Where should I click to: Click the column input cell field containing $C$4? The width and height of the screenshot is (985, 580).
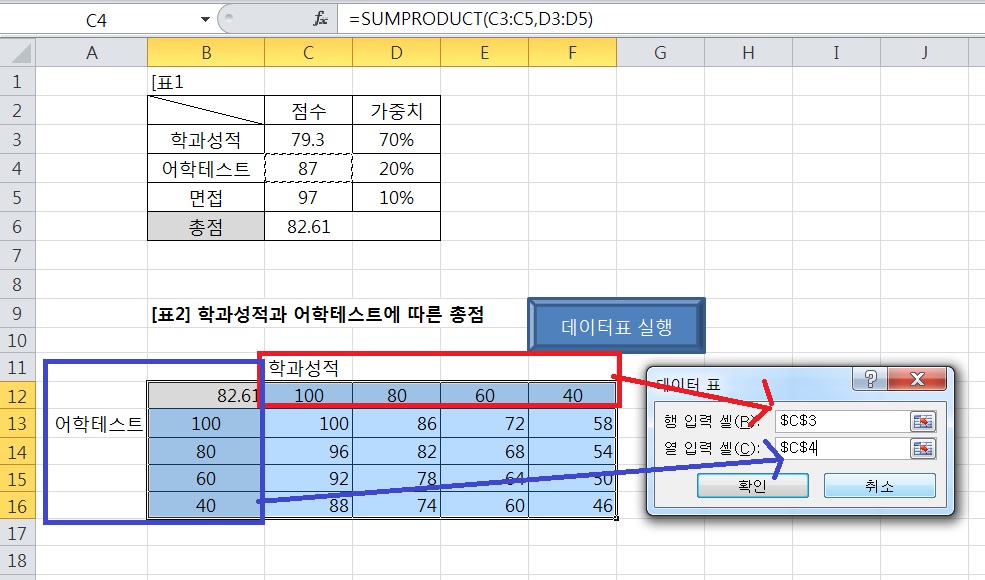point(838,449)
